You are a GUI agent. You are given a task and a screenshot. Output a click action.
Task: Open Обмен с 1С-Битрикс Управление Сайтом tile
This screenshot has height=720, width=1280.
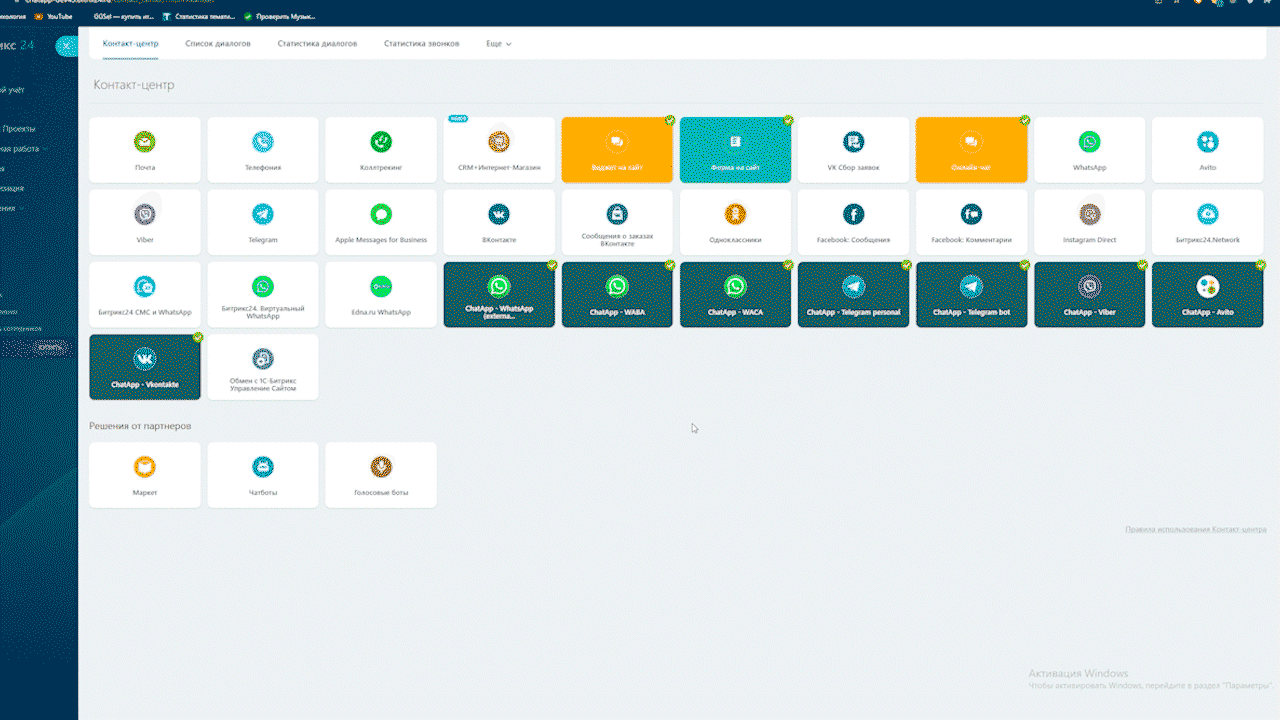[x=263, y=367]
